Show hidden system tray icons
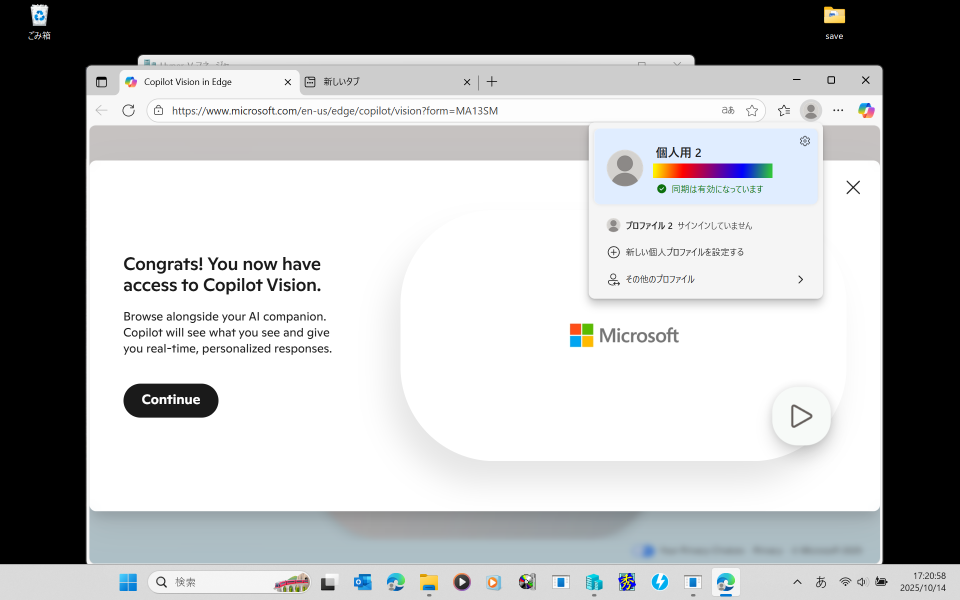Image resolution: width=960 pixels, height=600 pixels. 797,582
